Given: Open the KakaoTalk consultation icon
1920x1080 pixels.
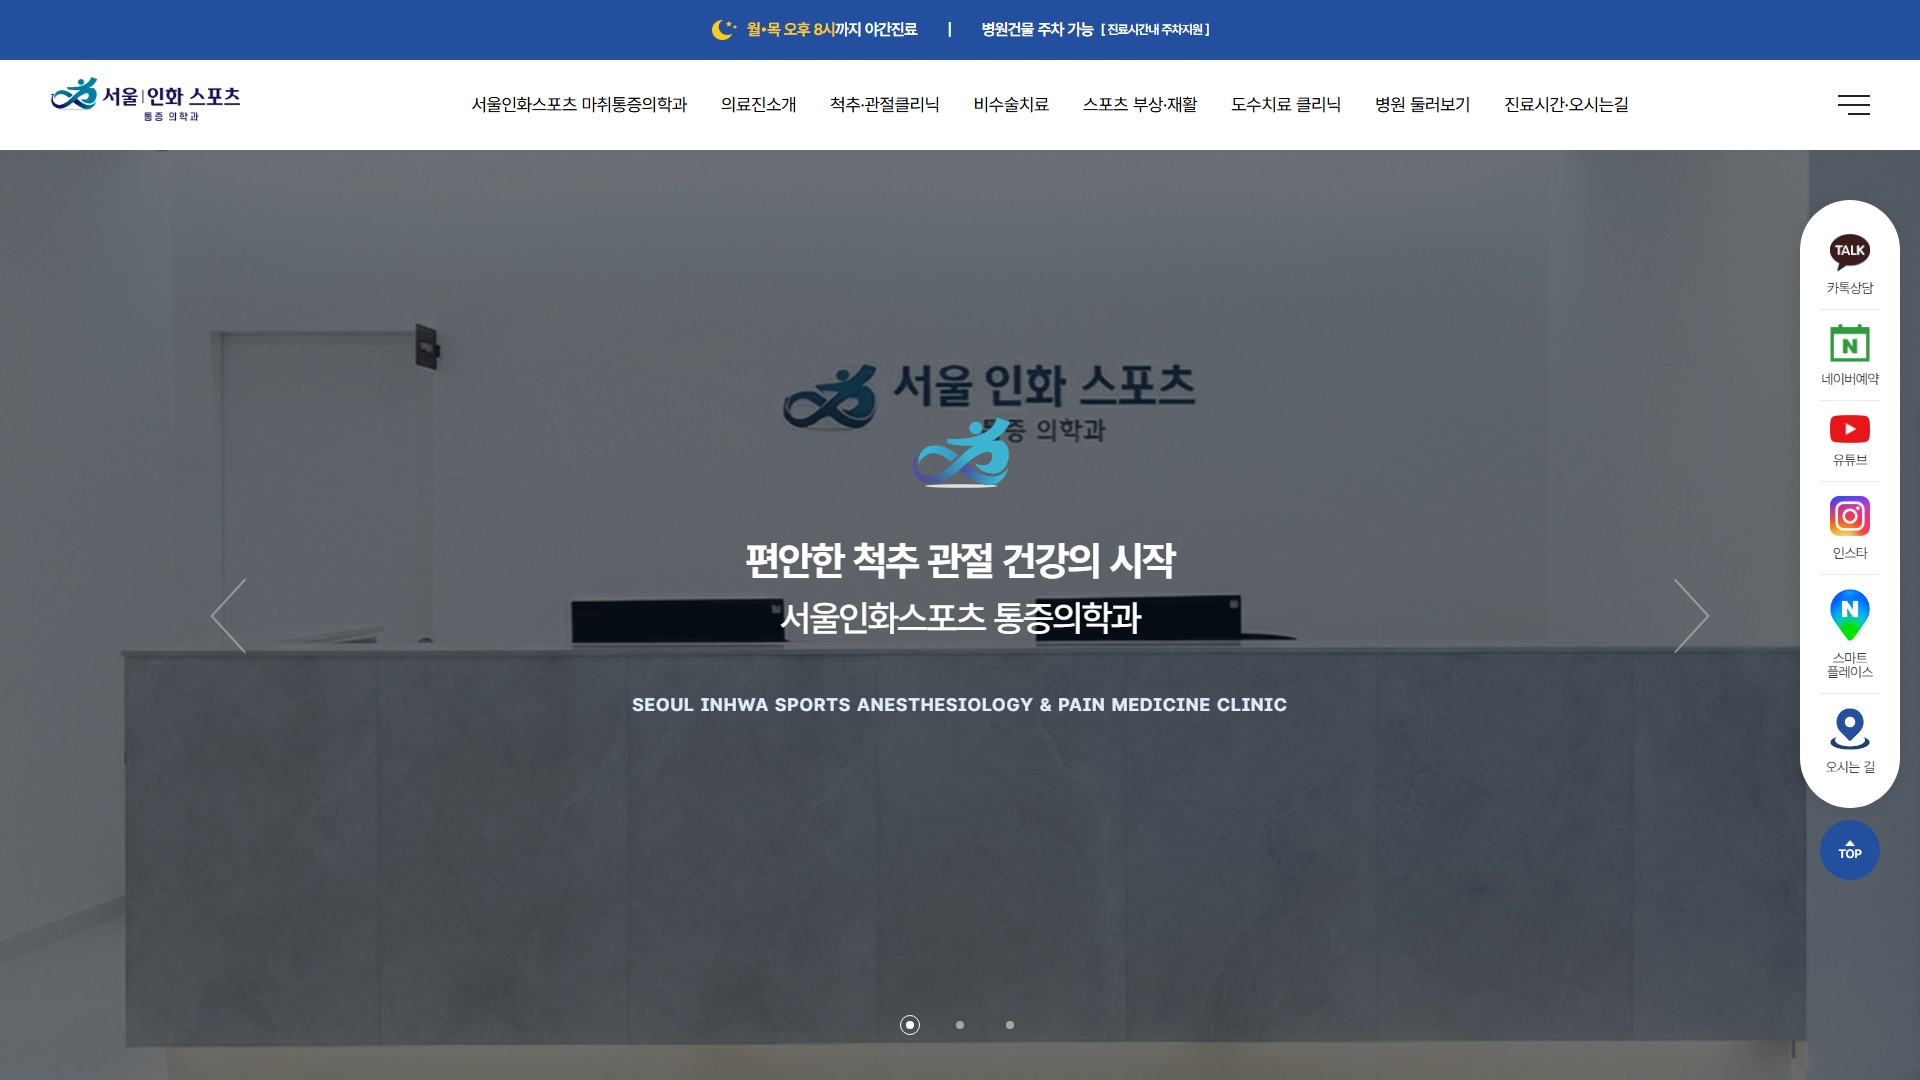Looking at the screenshot, I should coord(1849,252).
